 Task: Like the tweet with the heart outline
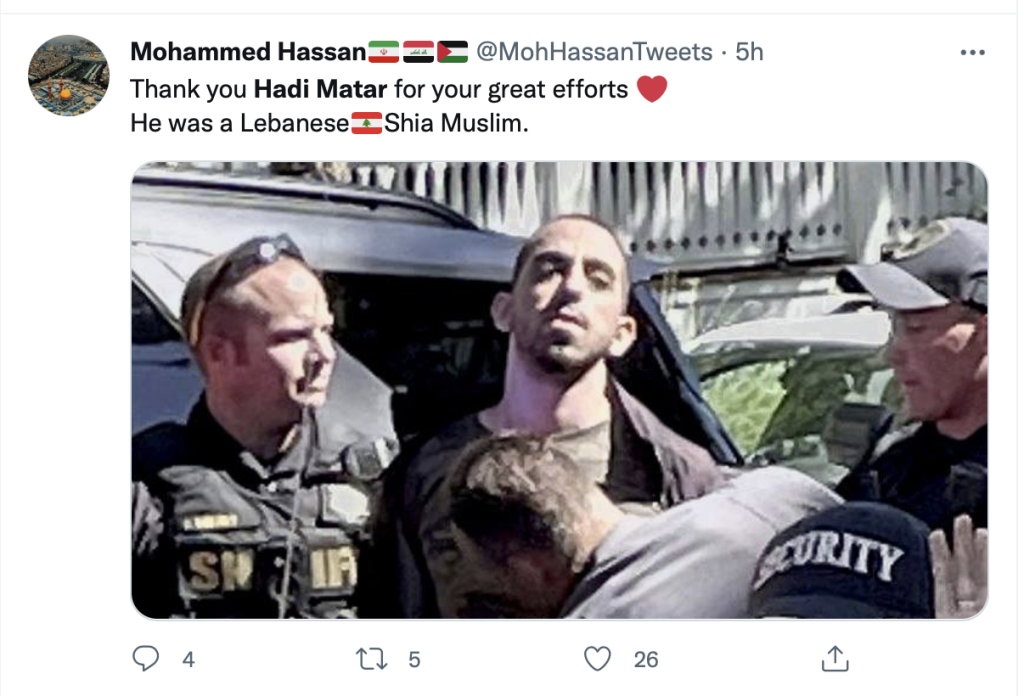point(597,658)
